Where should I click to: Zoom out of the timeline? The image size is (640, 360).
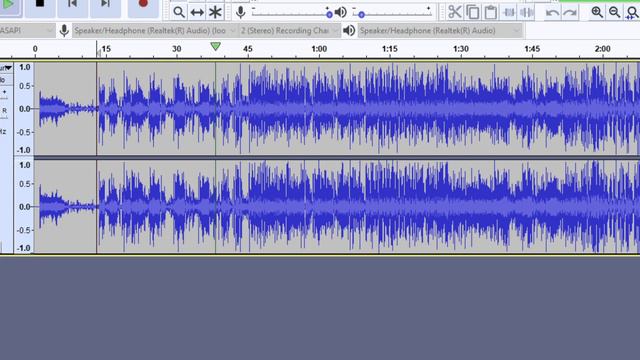[614, 12]
